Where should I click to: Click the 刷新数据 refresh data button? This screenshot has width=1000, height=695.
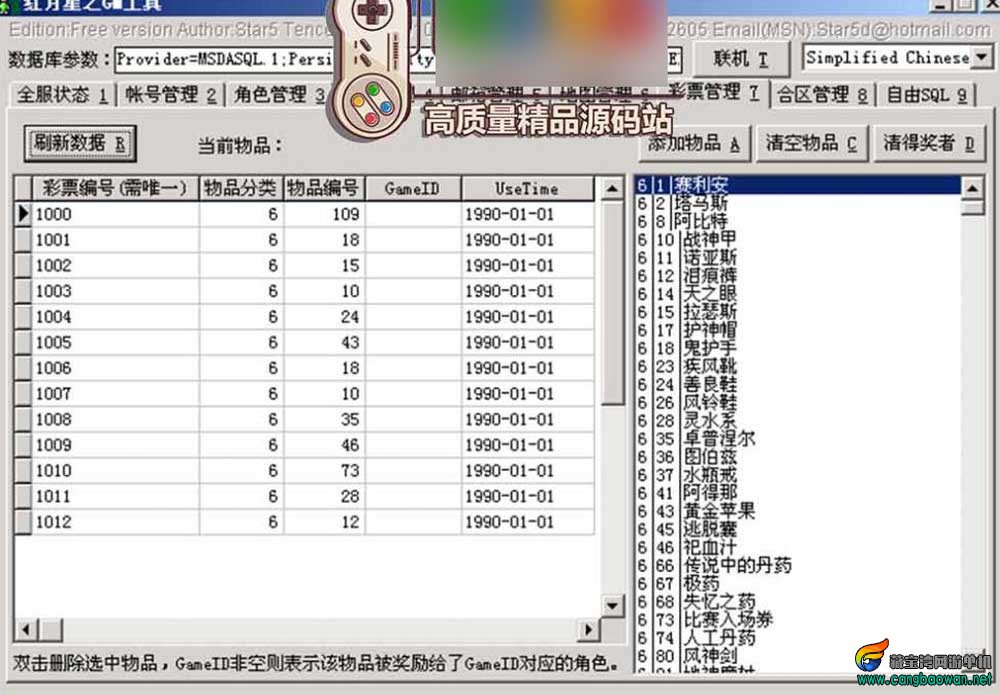(x=80, y=143)
